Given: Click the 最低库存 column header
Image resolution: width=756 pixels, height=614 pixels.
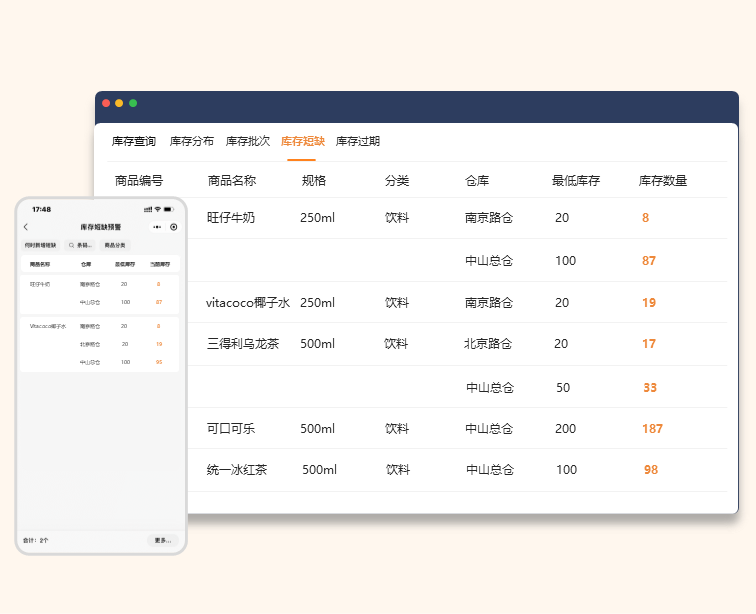Looking at the screenshot, I should coord(576,181).
